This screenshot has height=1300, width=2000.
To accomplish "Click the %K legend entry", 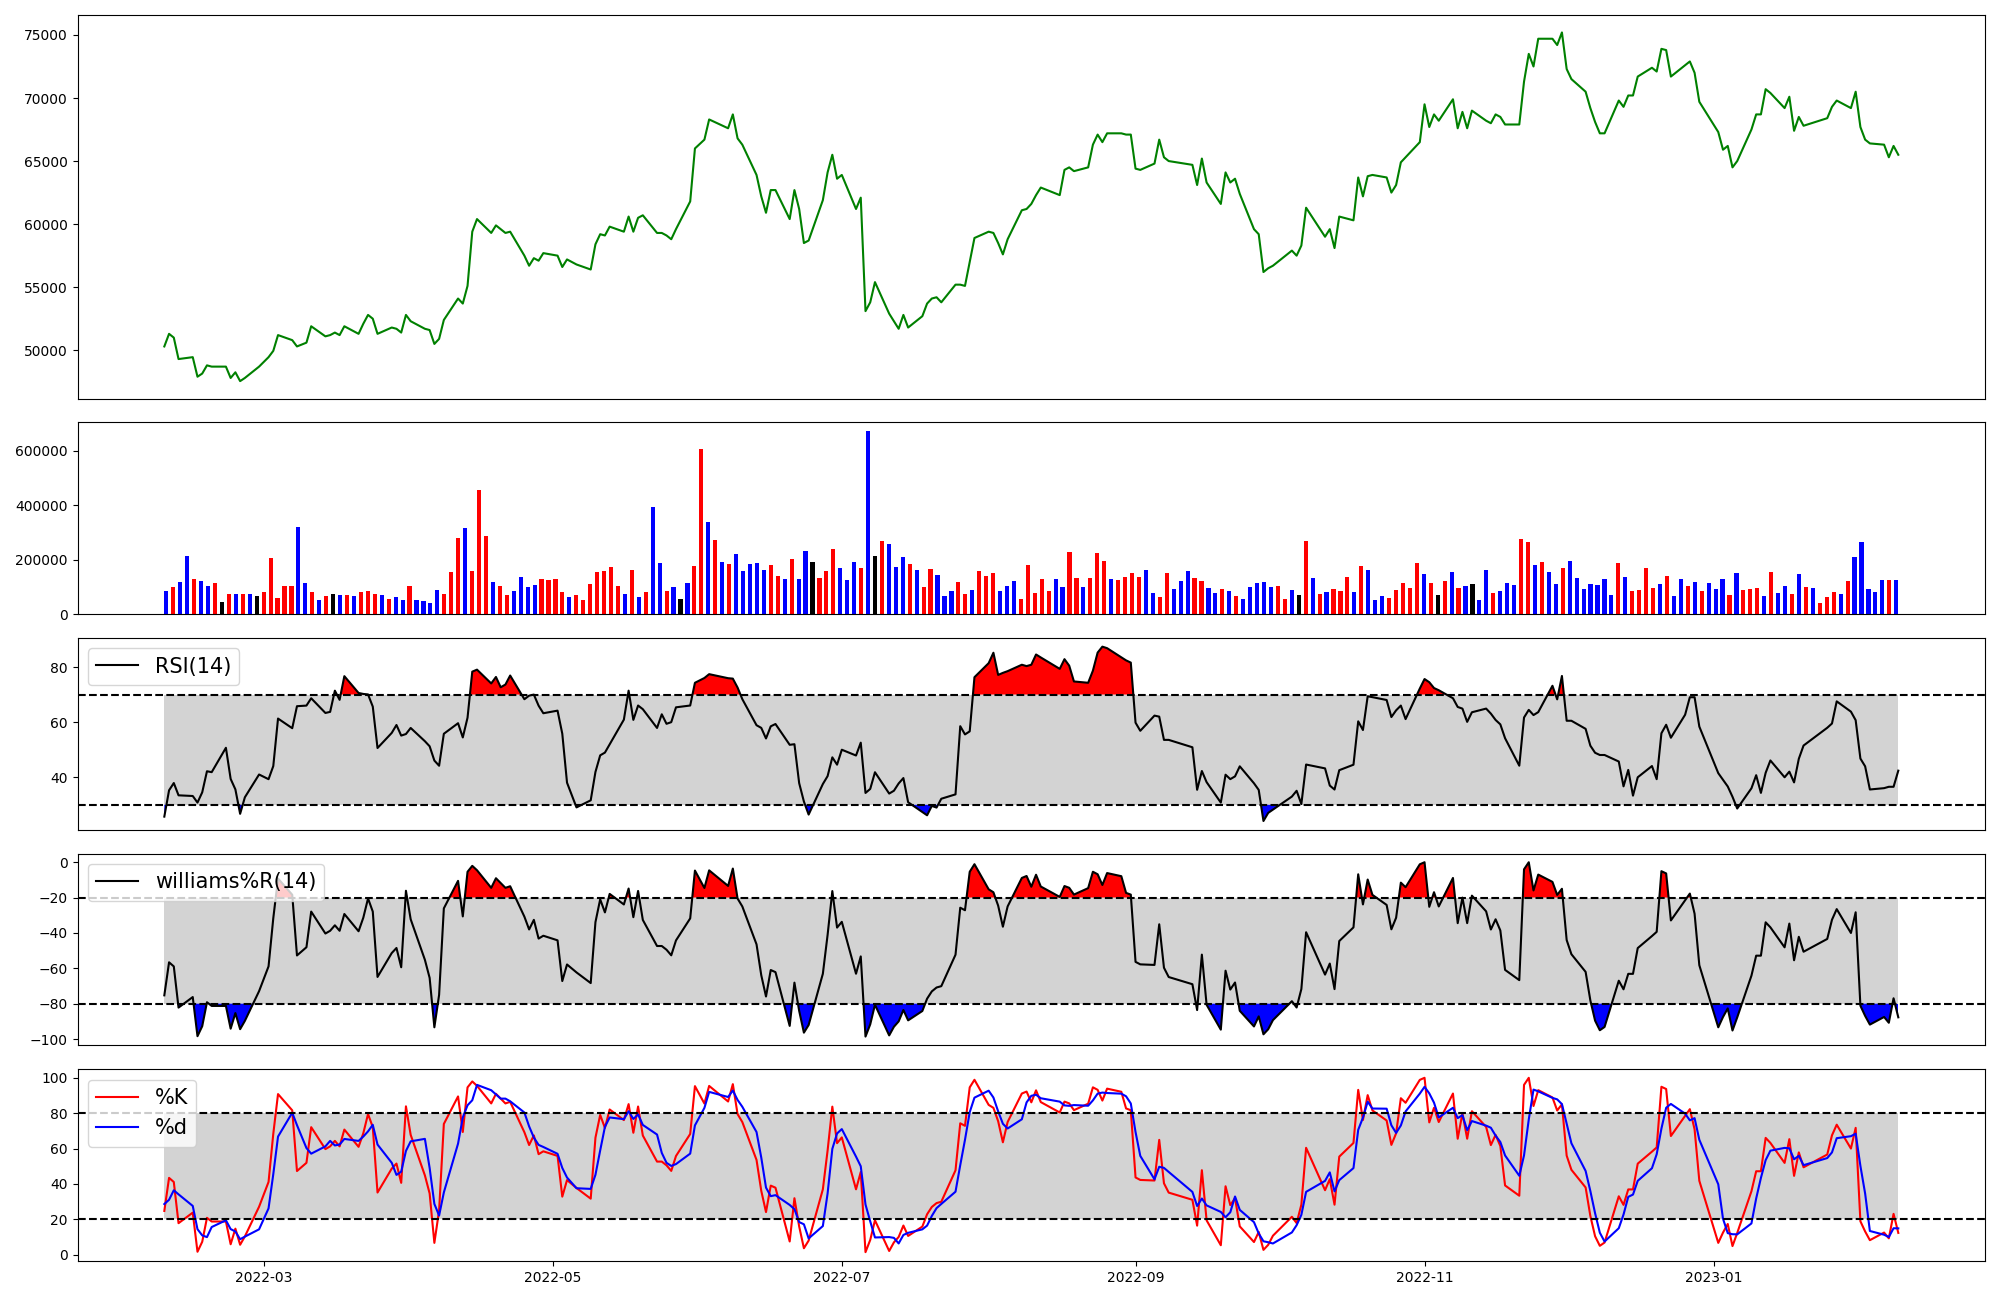I will pyautogui.click(x=171, y=1097).
